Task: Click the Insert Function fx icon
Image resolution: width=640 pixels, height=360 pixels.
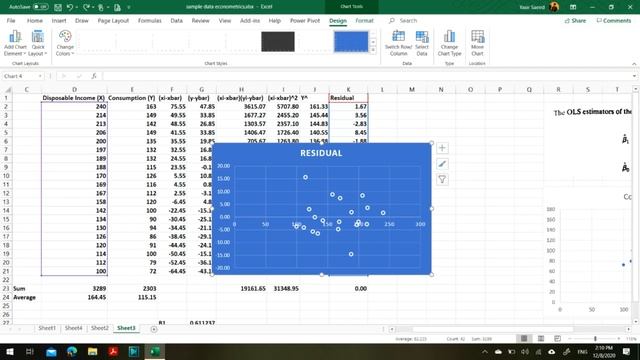Action: [94, 76]
